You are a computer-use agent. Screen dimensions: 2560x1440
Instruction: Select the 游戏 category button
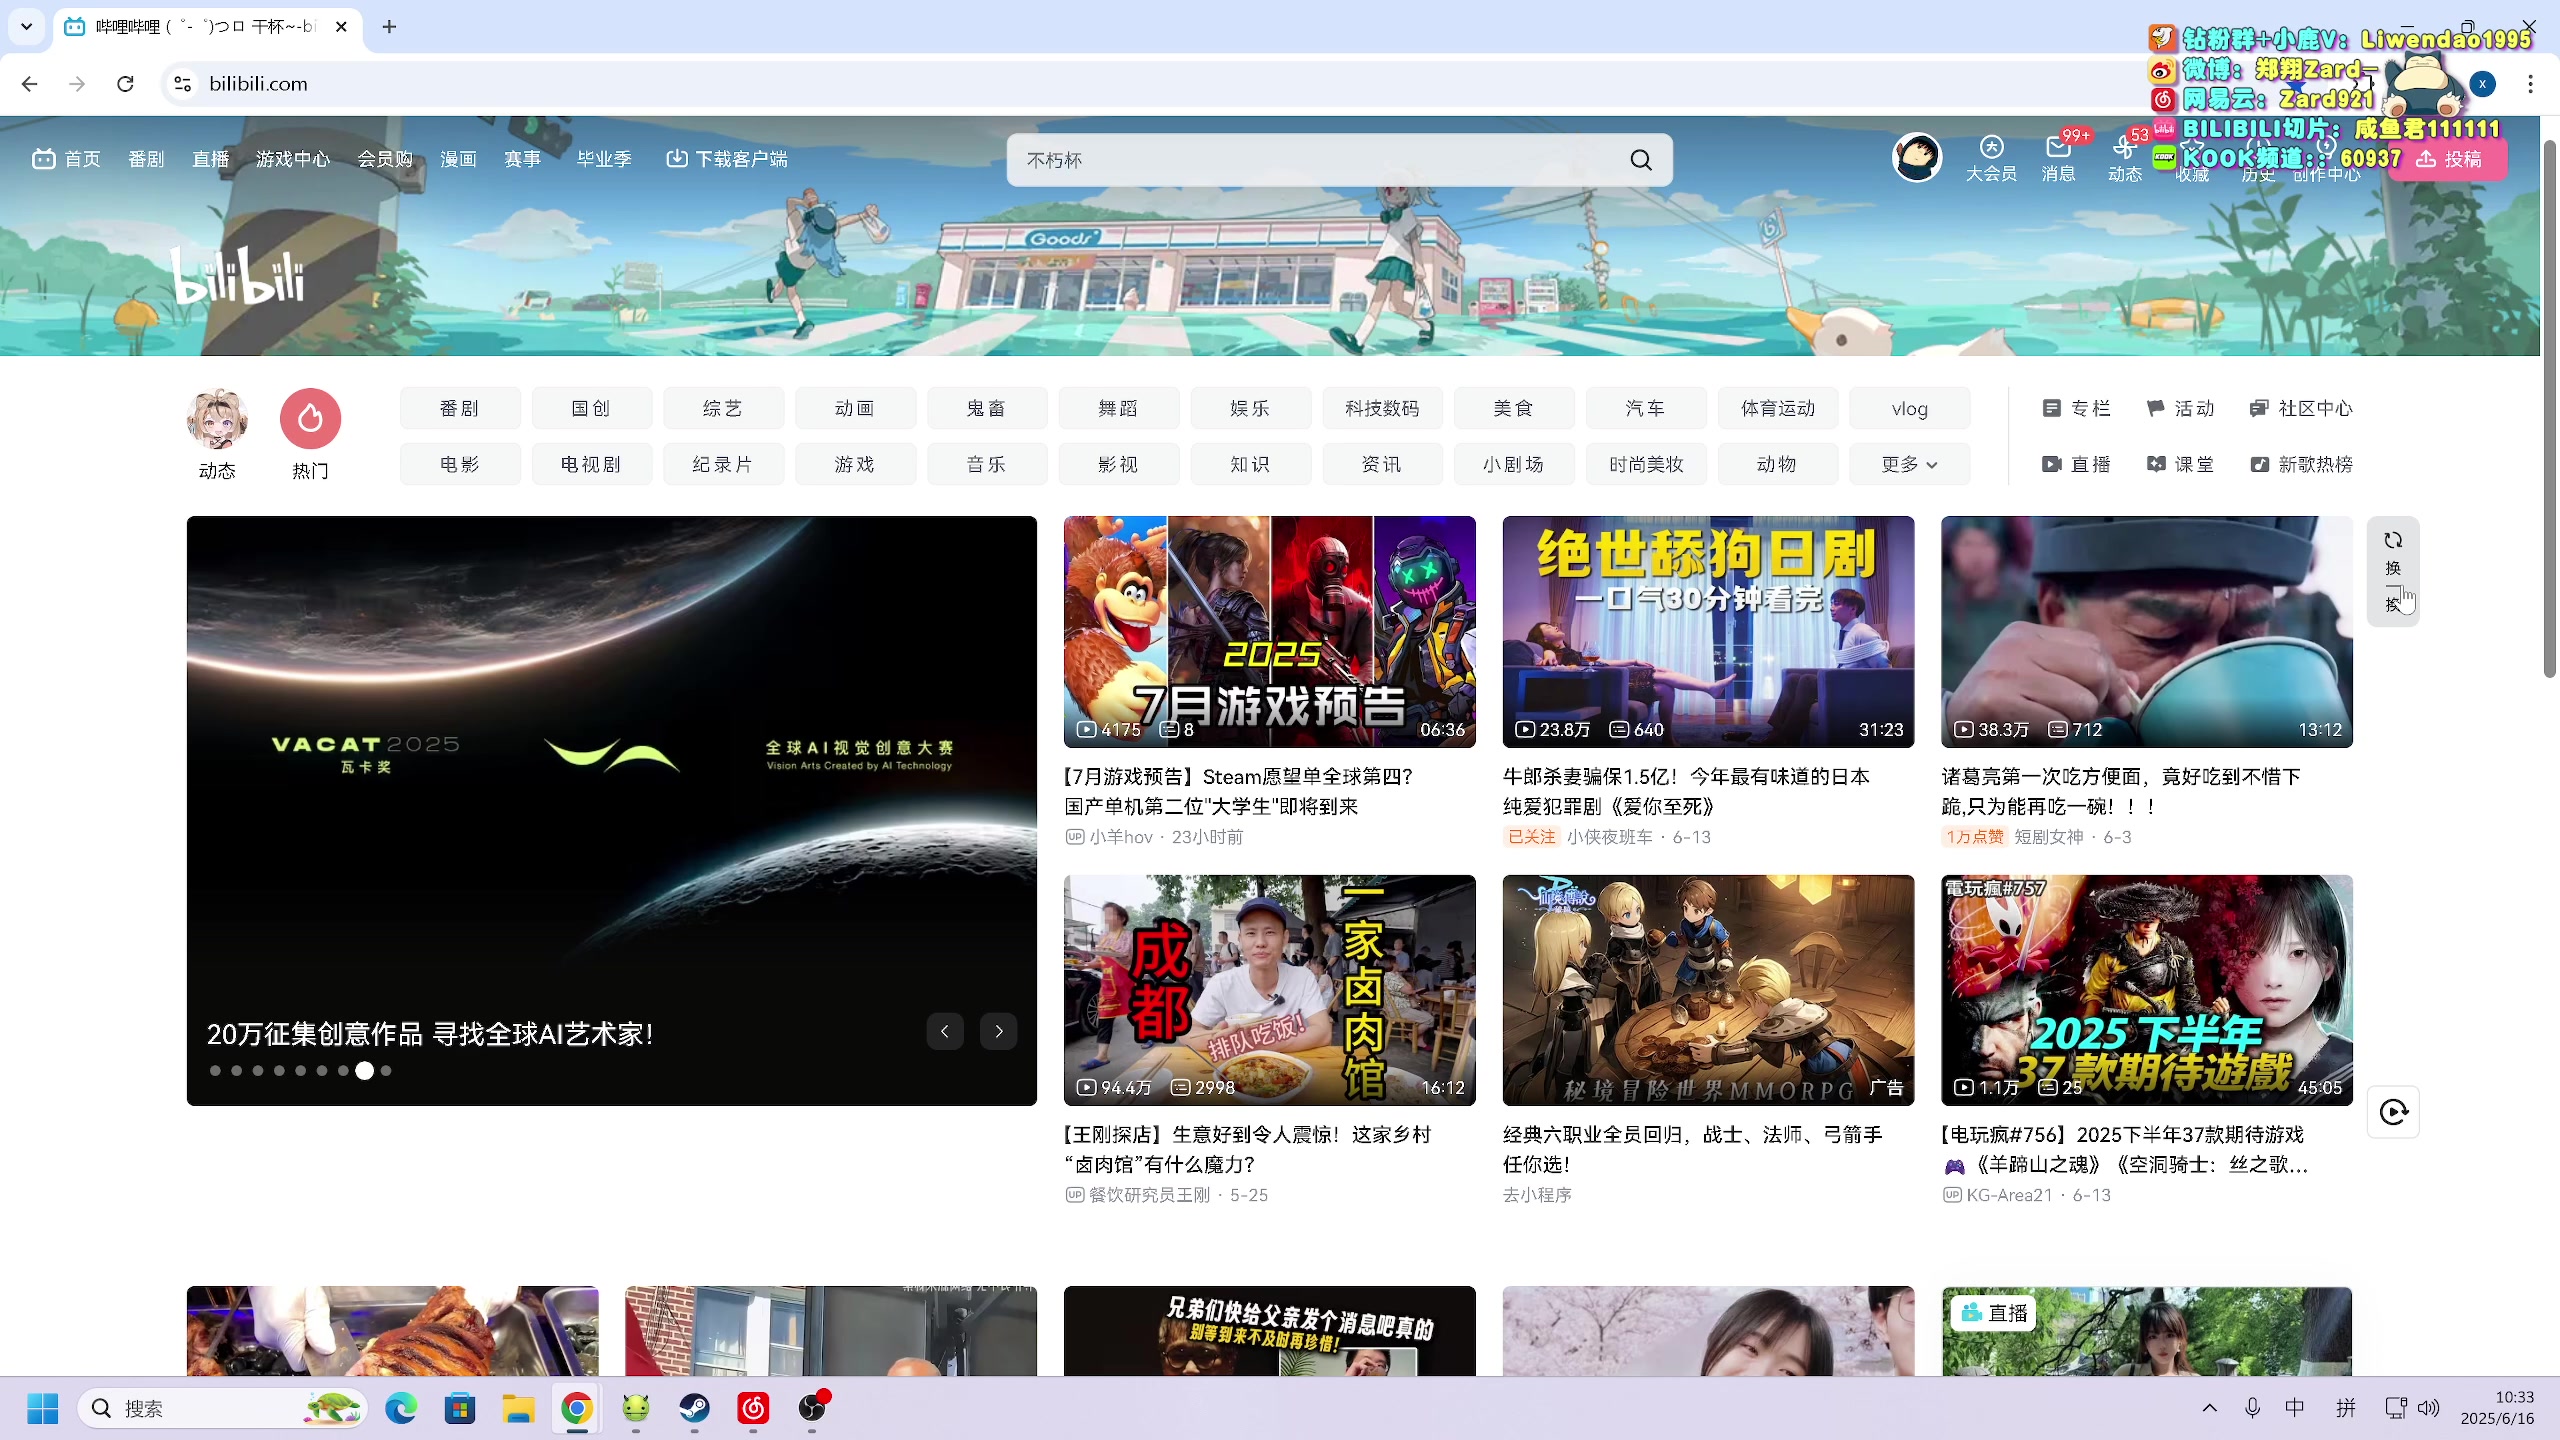pyautogui.click(x=855, y=464)
